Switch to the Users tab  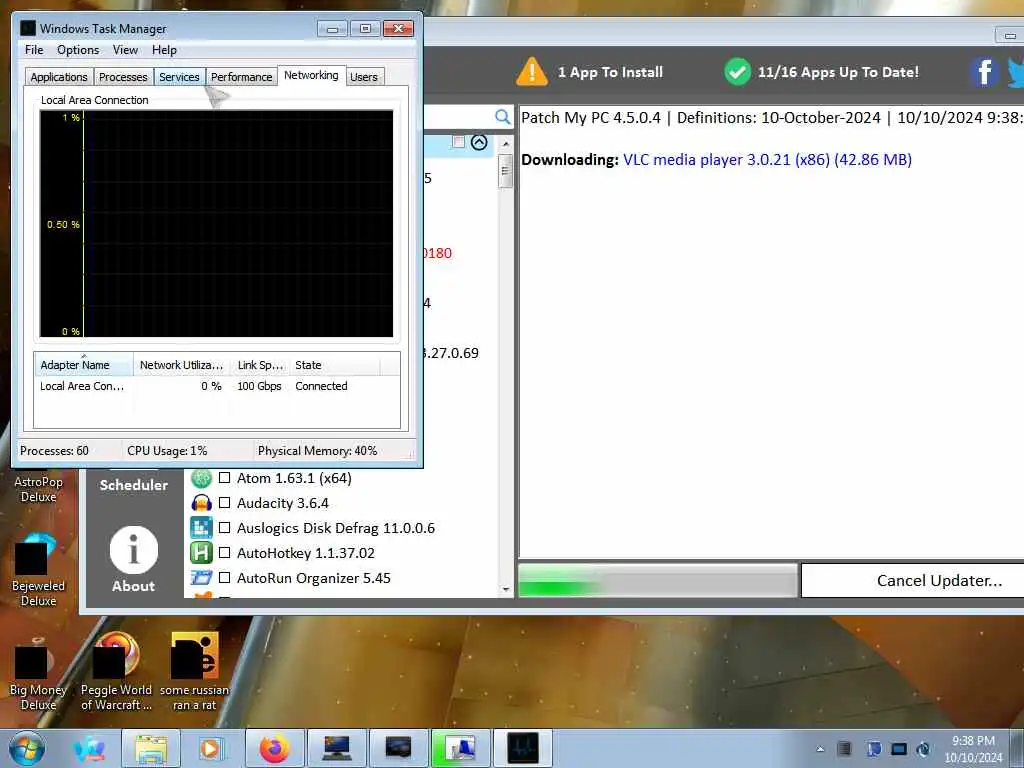coord(364,77)
